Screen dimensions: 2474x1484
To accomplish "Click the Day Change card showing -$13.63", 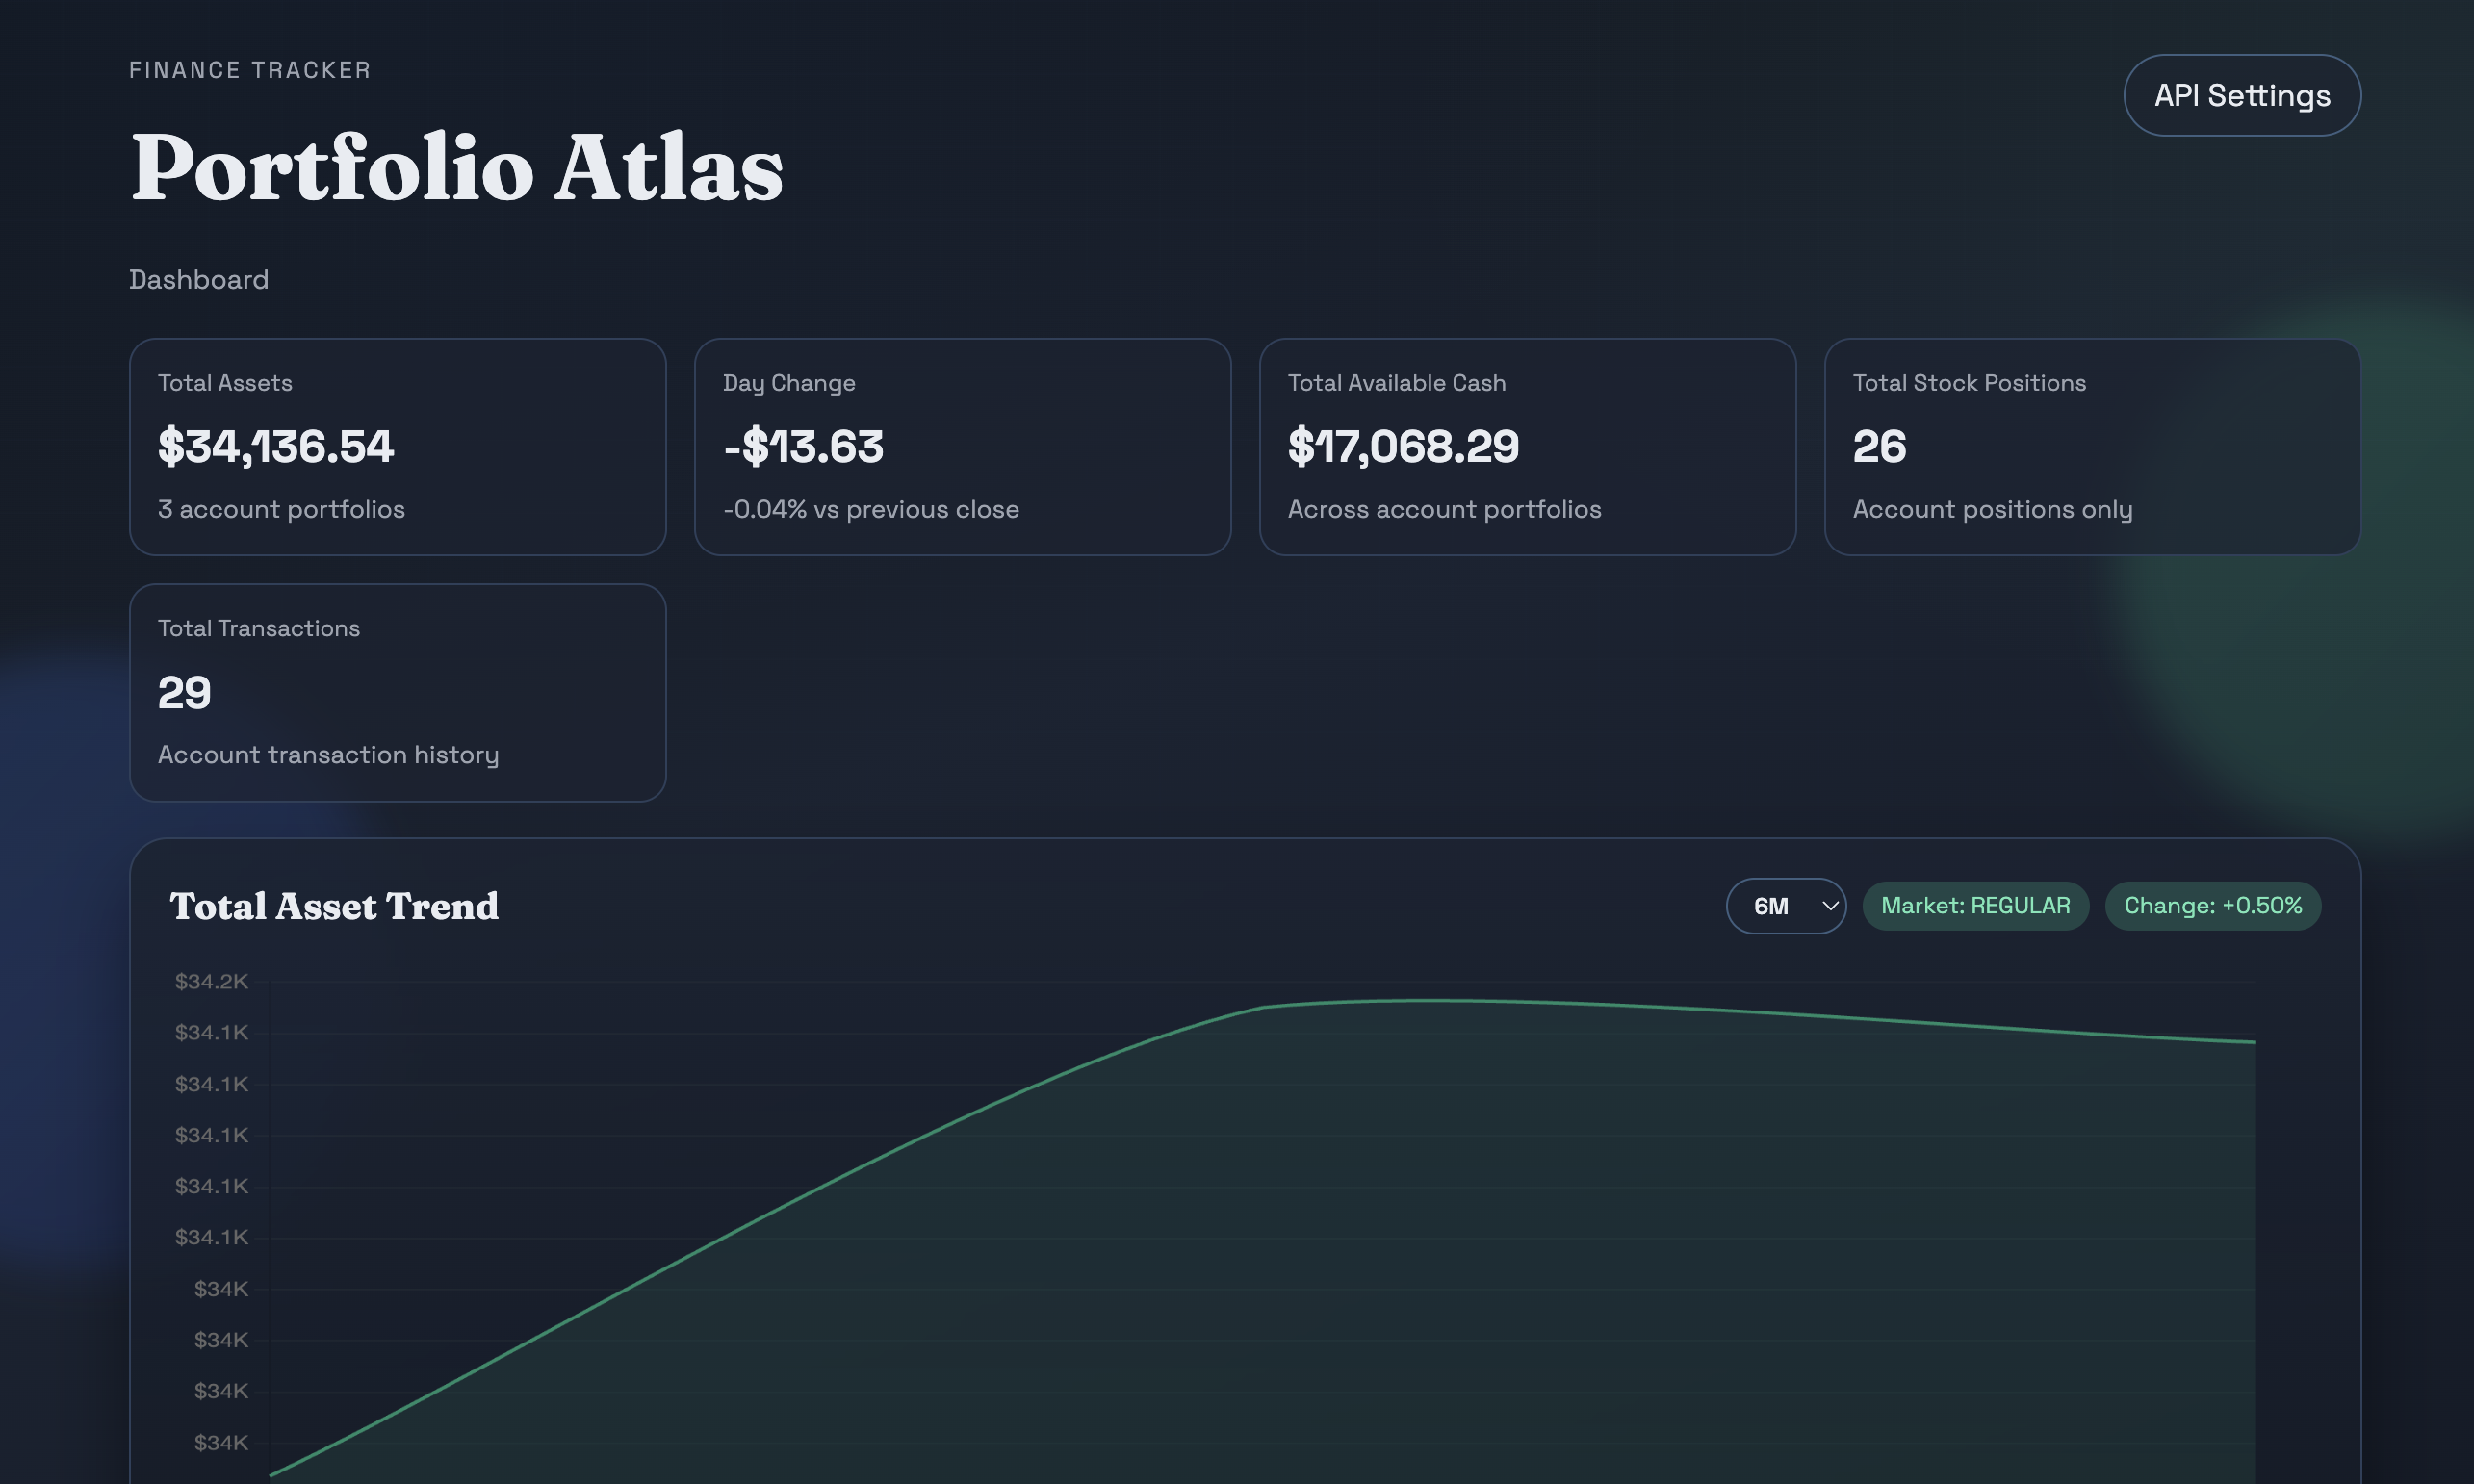I will pos(962,446).
